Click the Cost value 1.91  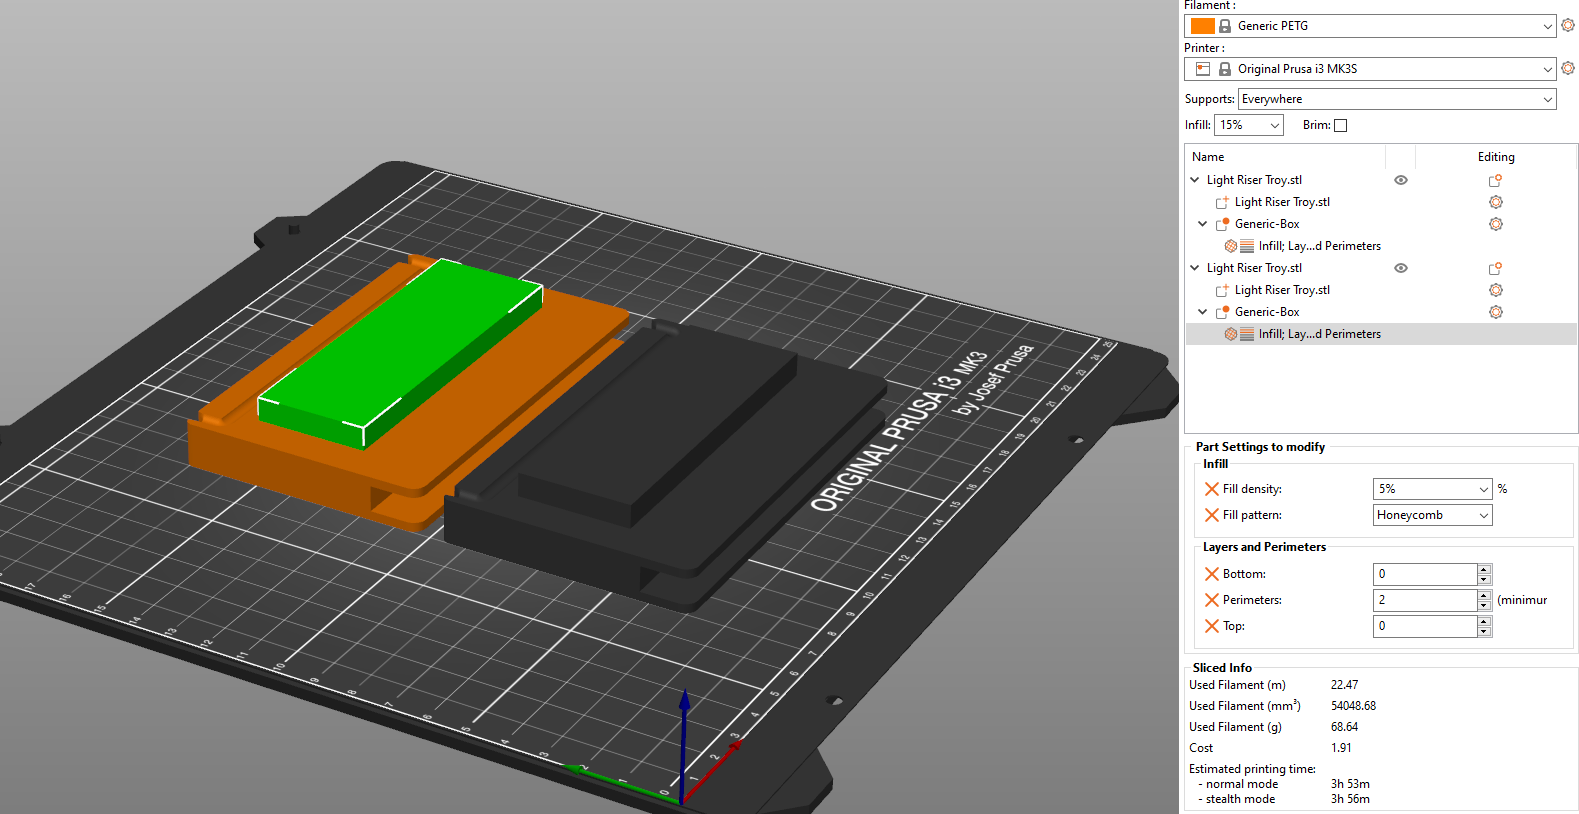pyautogui.click(x=1341, y=748)
